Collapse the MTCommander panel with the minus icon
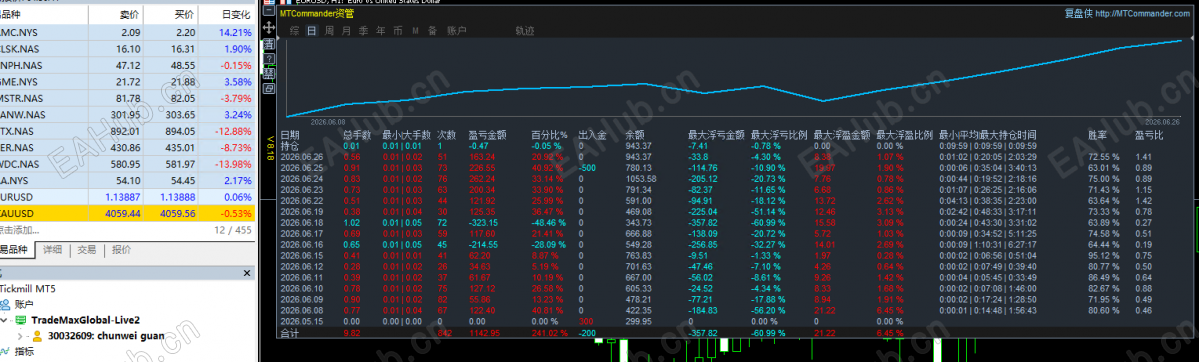 (268, 11)
